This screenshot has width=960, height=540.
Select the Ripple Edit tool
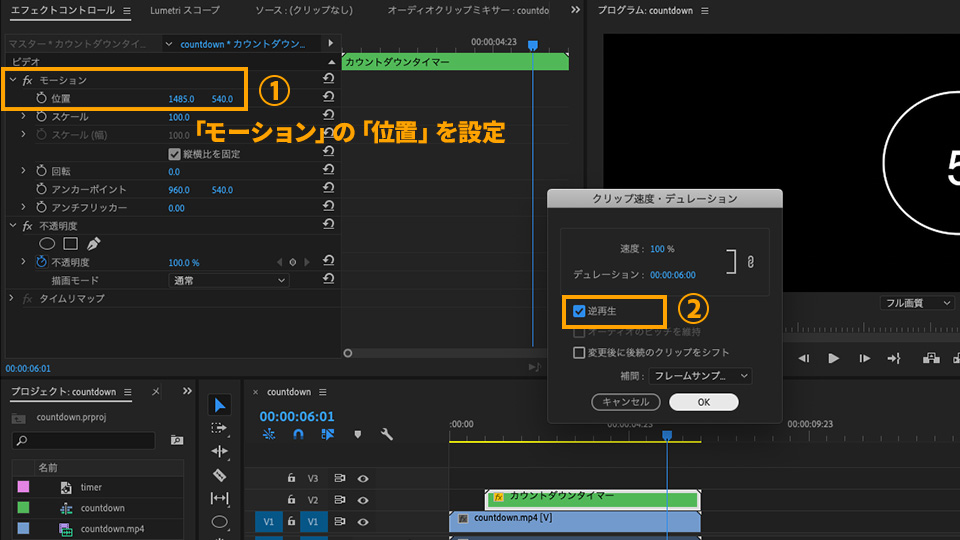[219, 451]
